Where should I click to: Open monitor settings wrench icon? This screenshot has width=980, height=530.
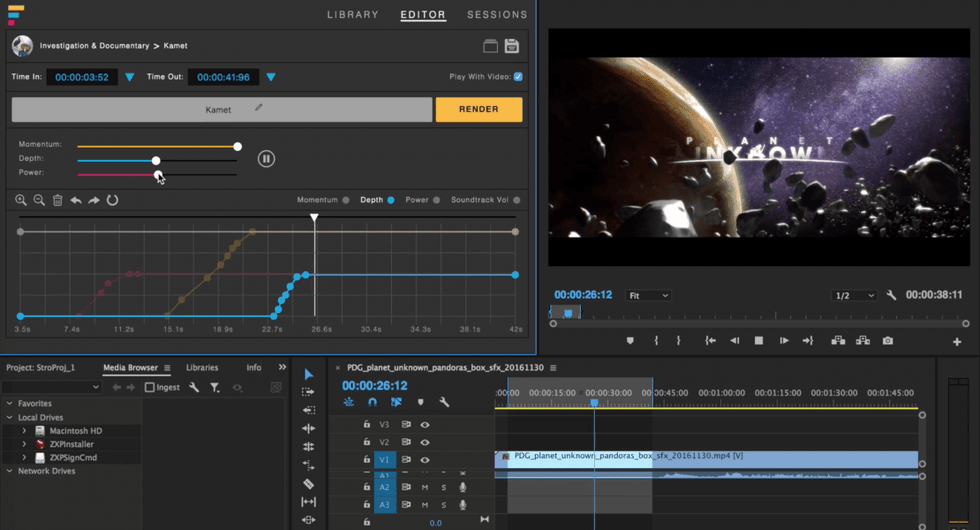(891, 295)
